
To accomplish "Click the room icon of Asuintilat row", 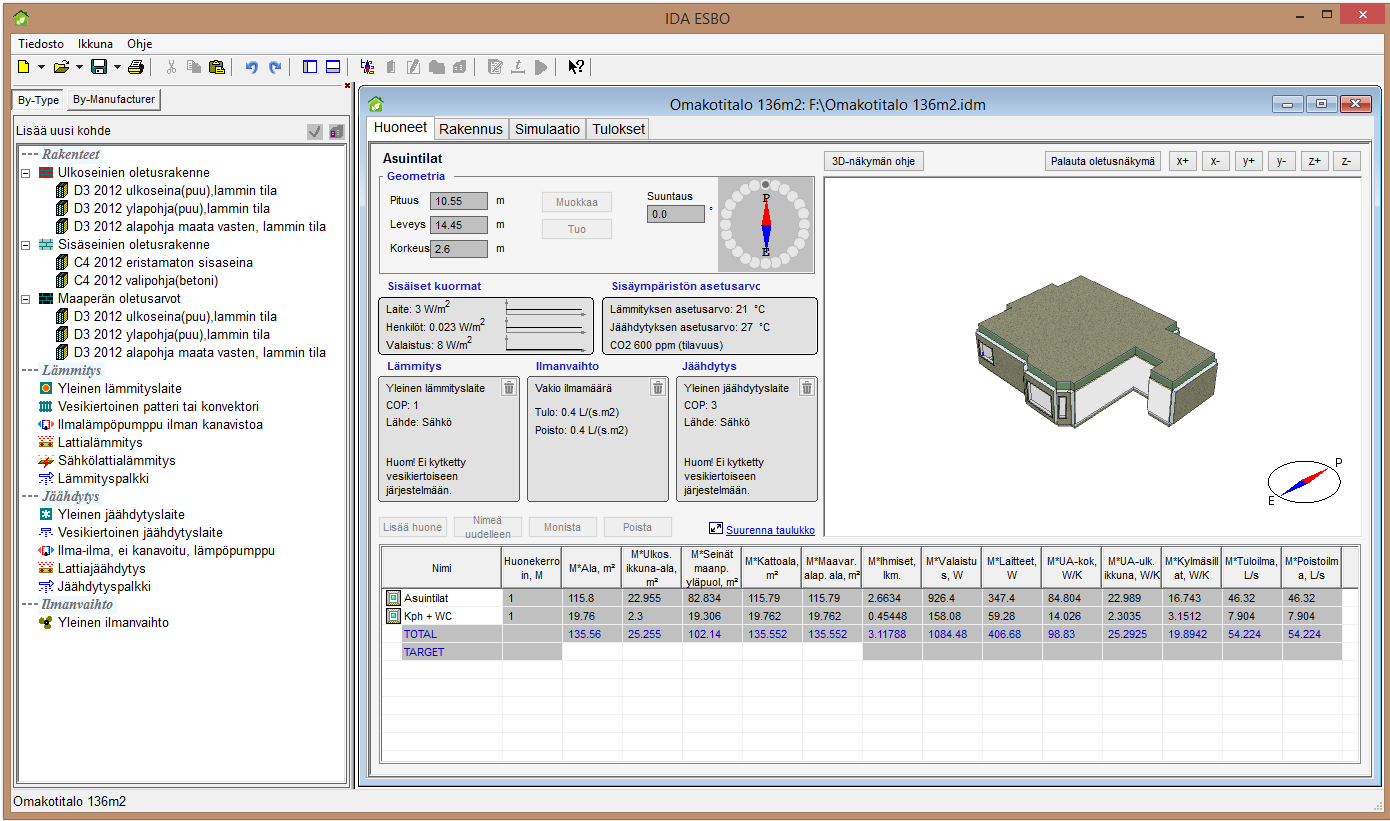I will coord(393,597).
